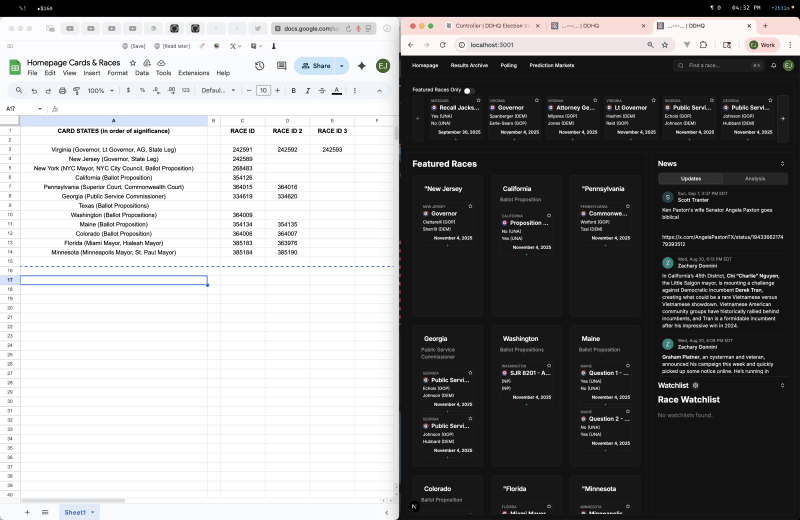Open version history in Google Sheets
The width and height of the screenshot is (800, 520).
pyautogui.click(x=260, y=66)
